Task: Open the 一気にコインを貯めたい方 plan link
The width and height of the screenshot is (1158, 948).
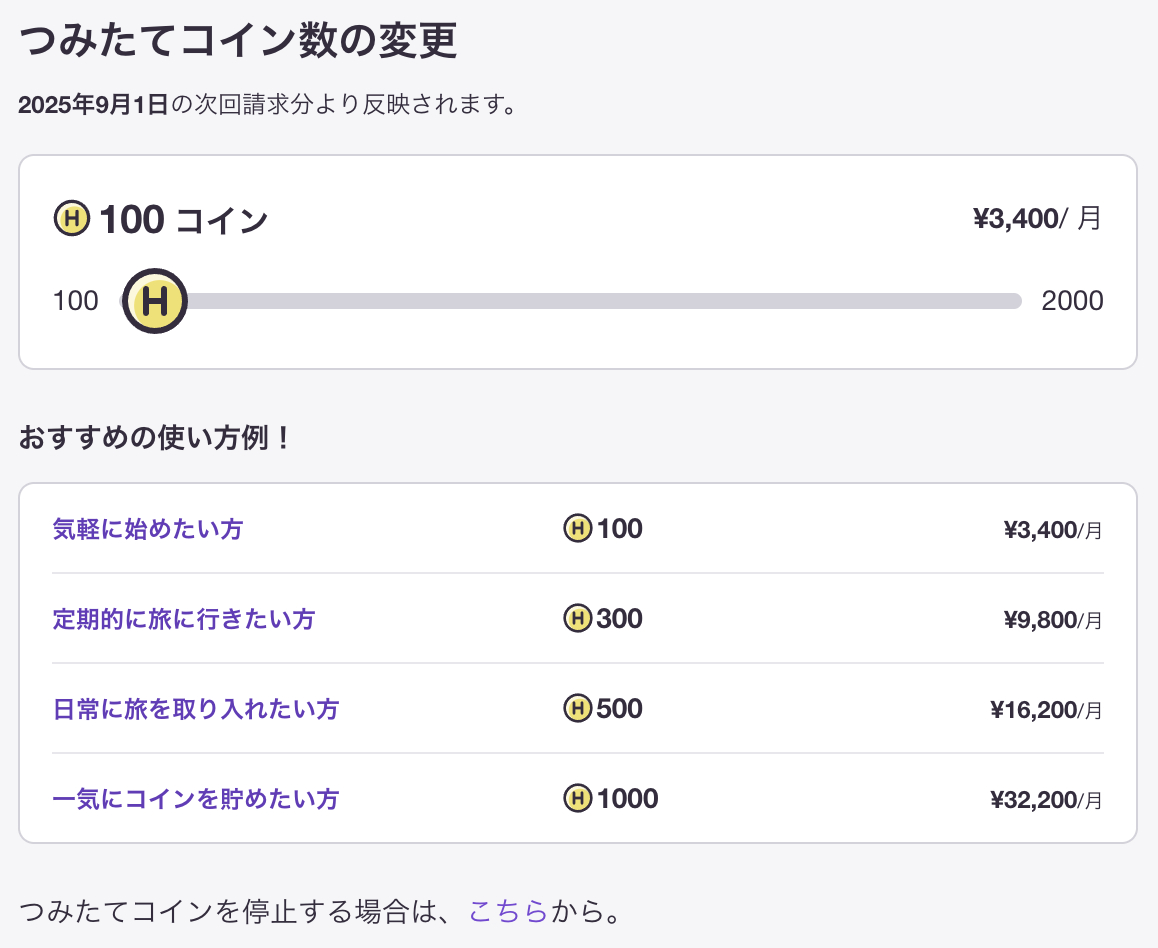Action: [194, 798]
